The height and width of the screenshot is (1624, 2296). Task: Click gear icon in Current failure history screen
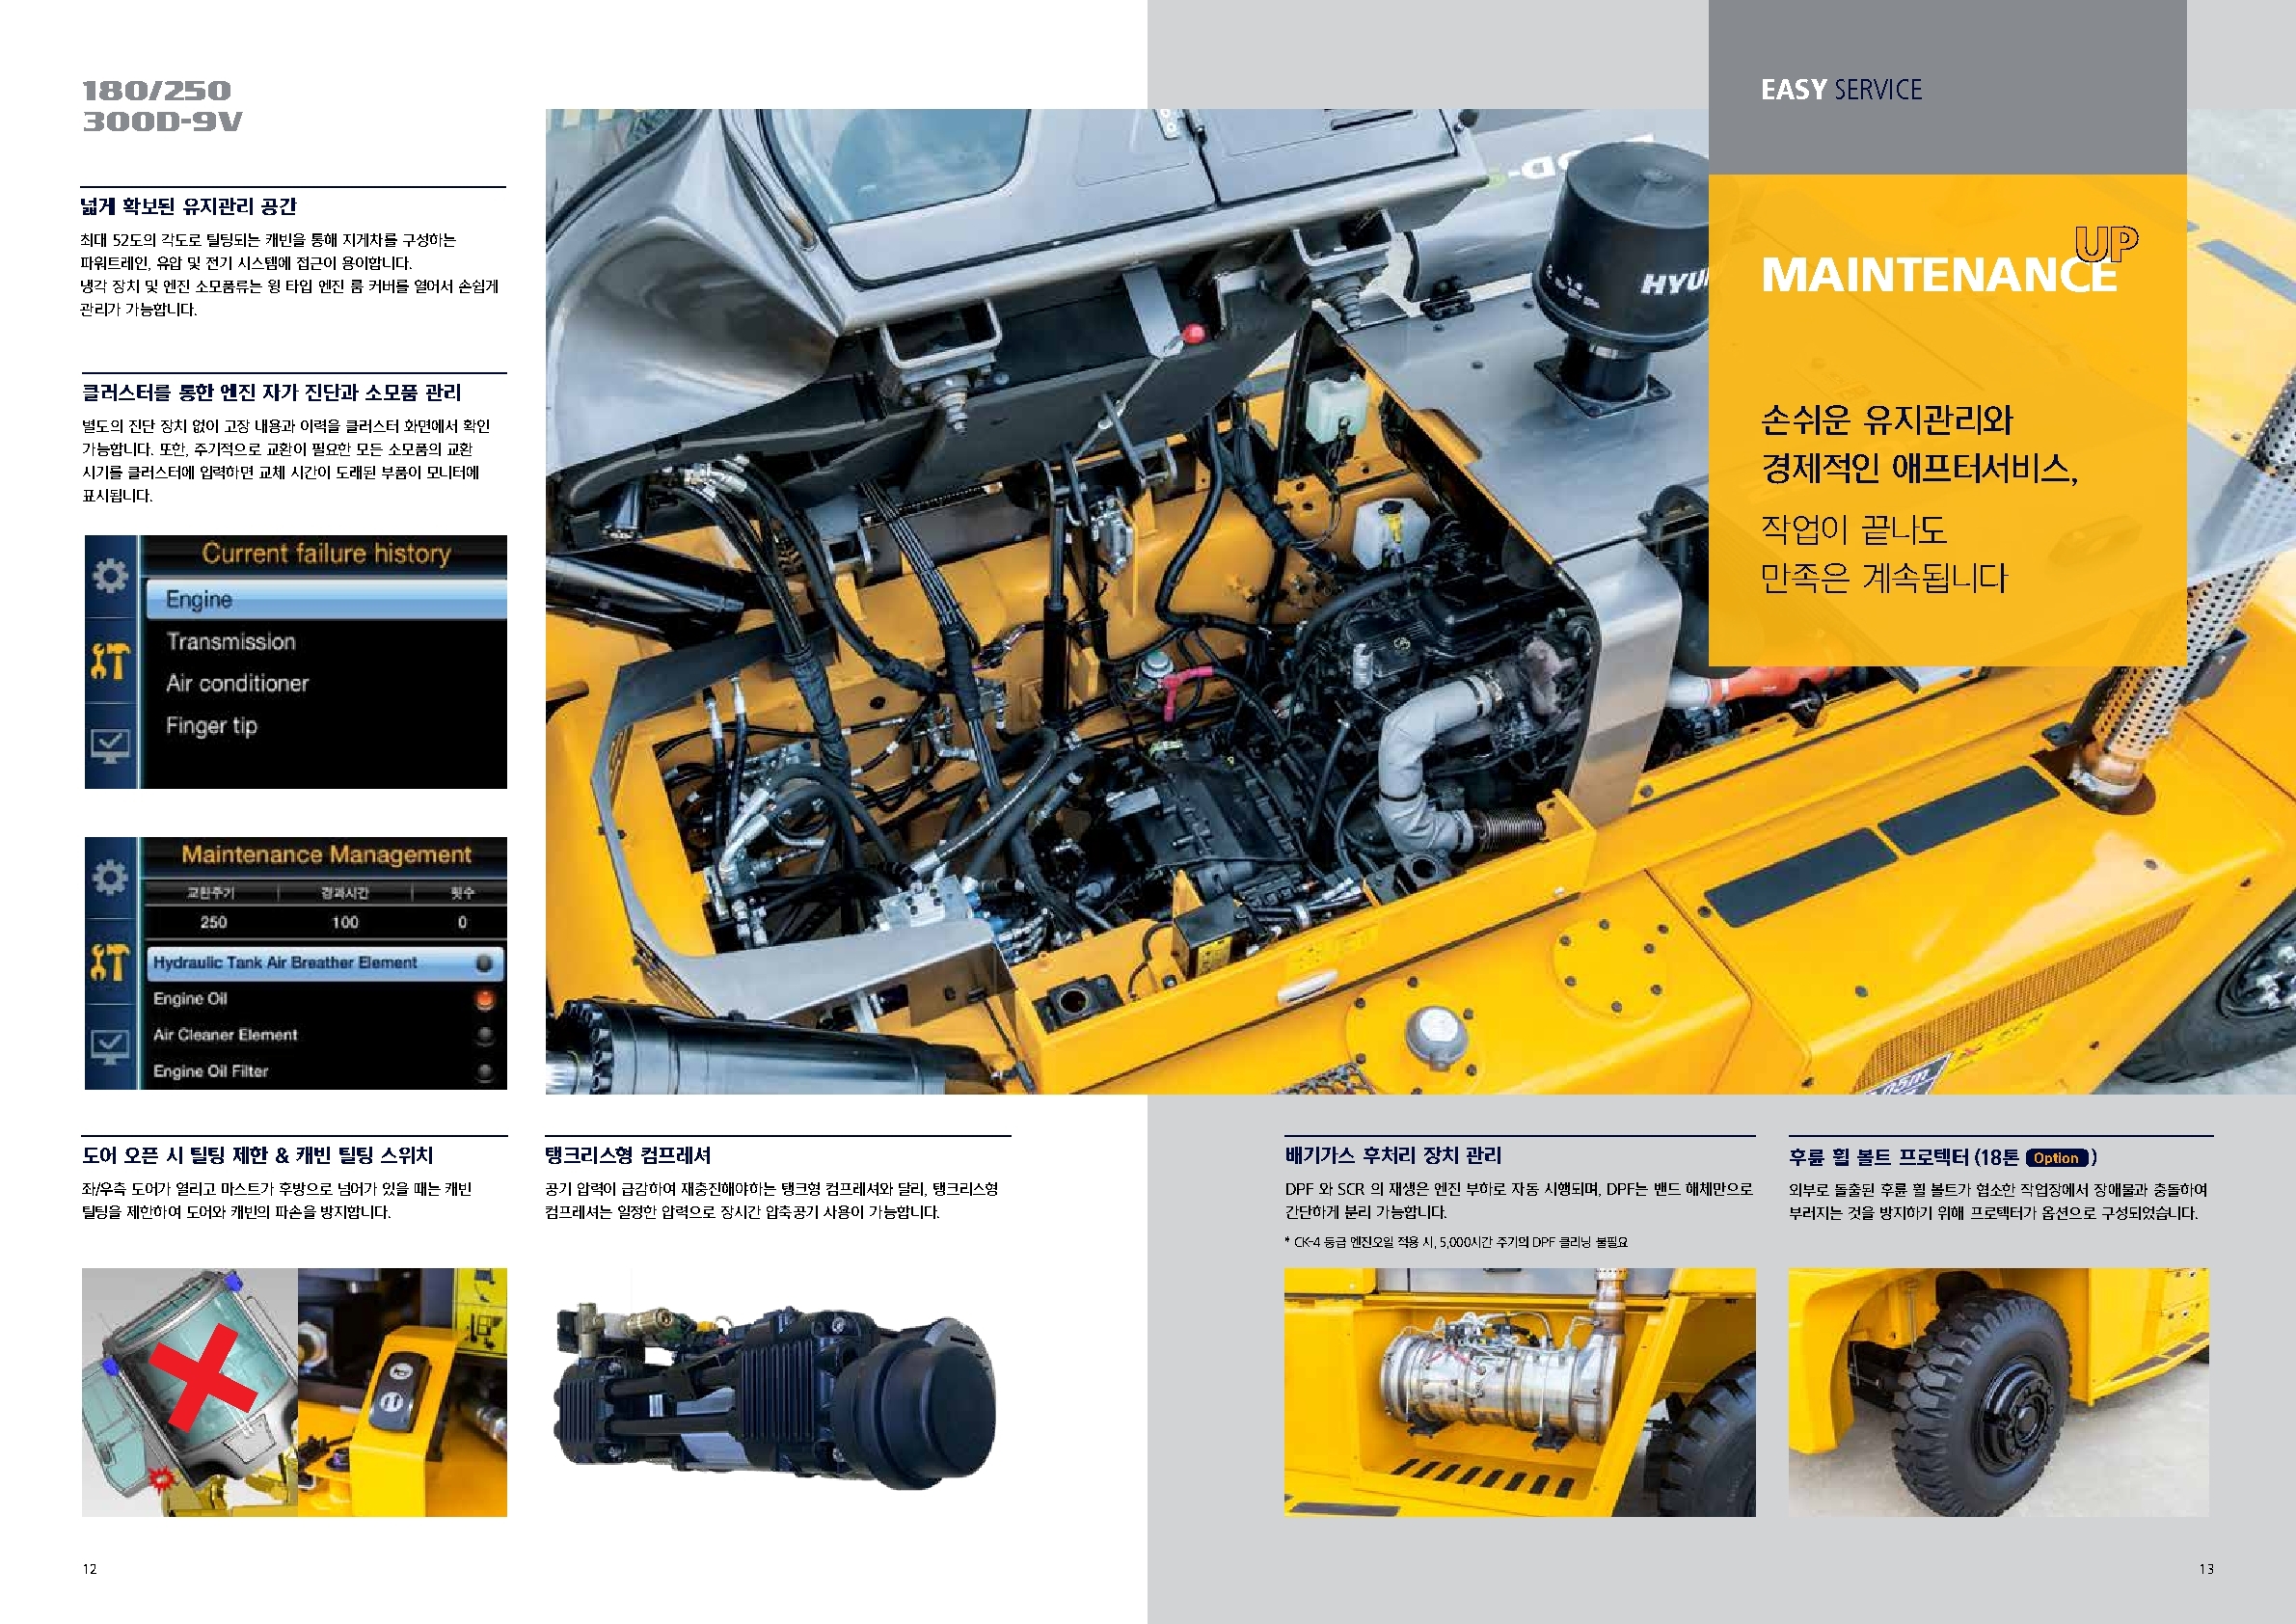110,575
